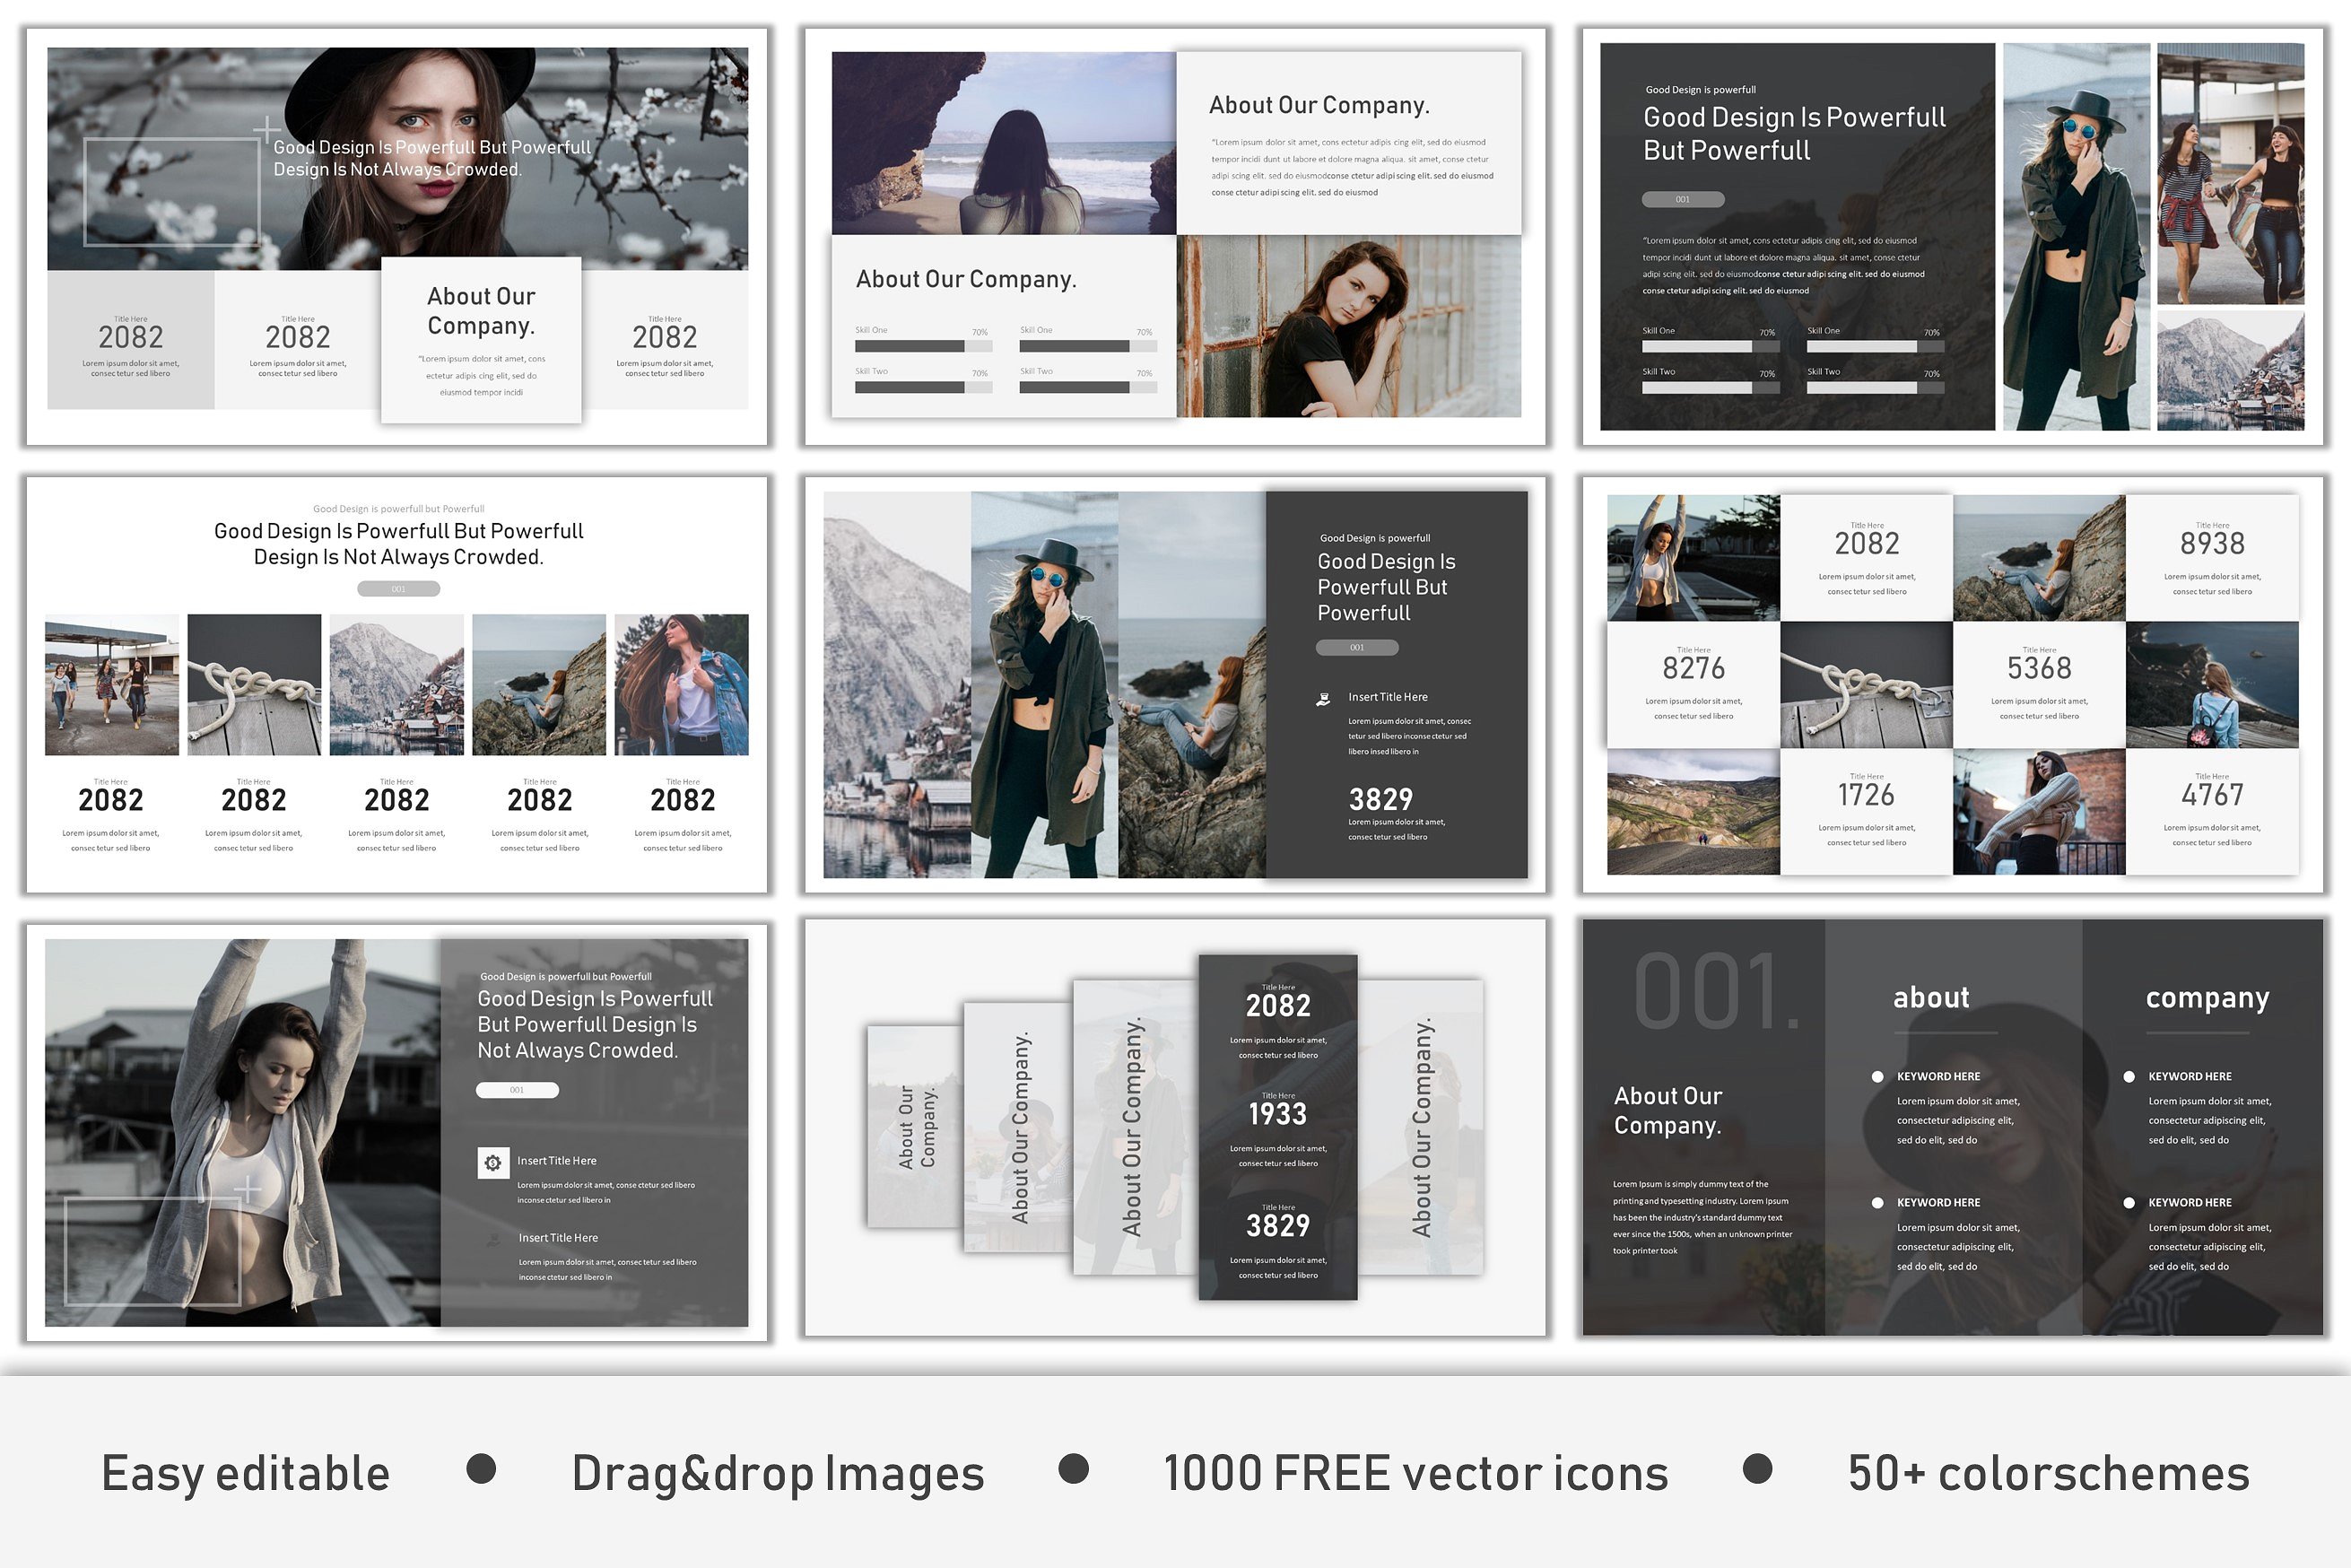
Task: Click the large 001. number on the dark slide
Action: (x=1716, y=993)
